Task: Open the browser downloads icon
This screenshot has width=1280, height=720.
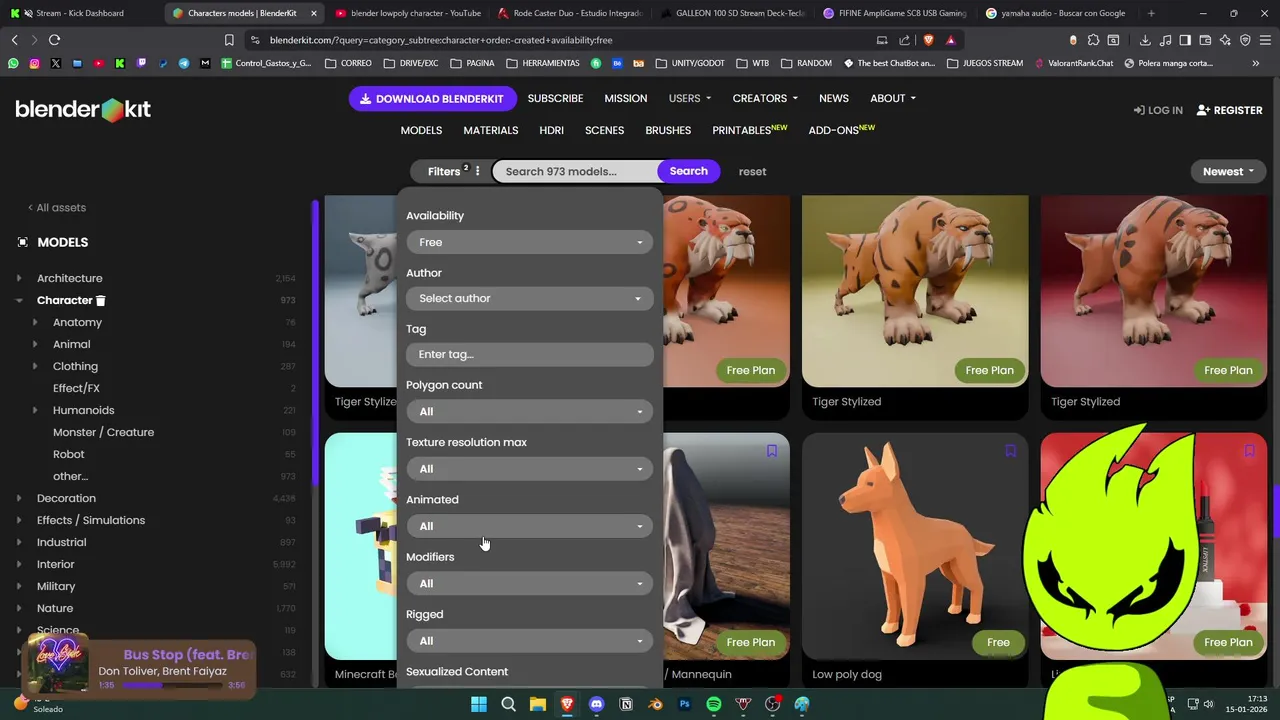Action: [x=1144, y=40]
